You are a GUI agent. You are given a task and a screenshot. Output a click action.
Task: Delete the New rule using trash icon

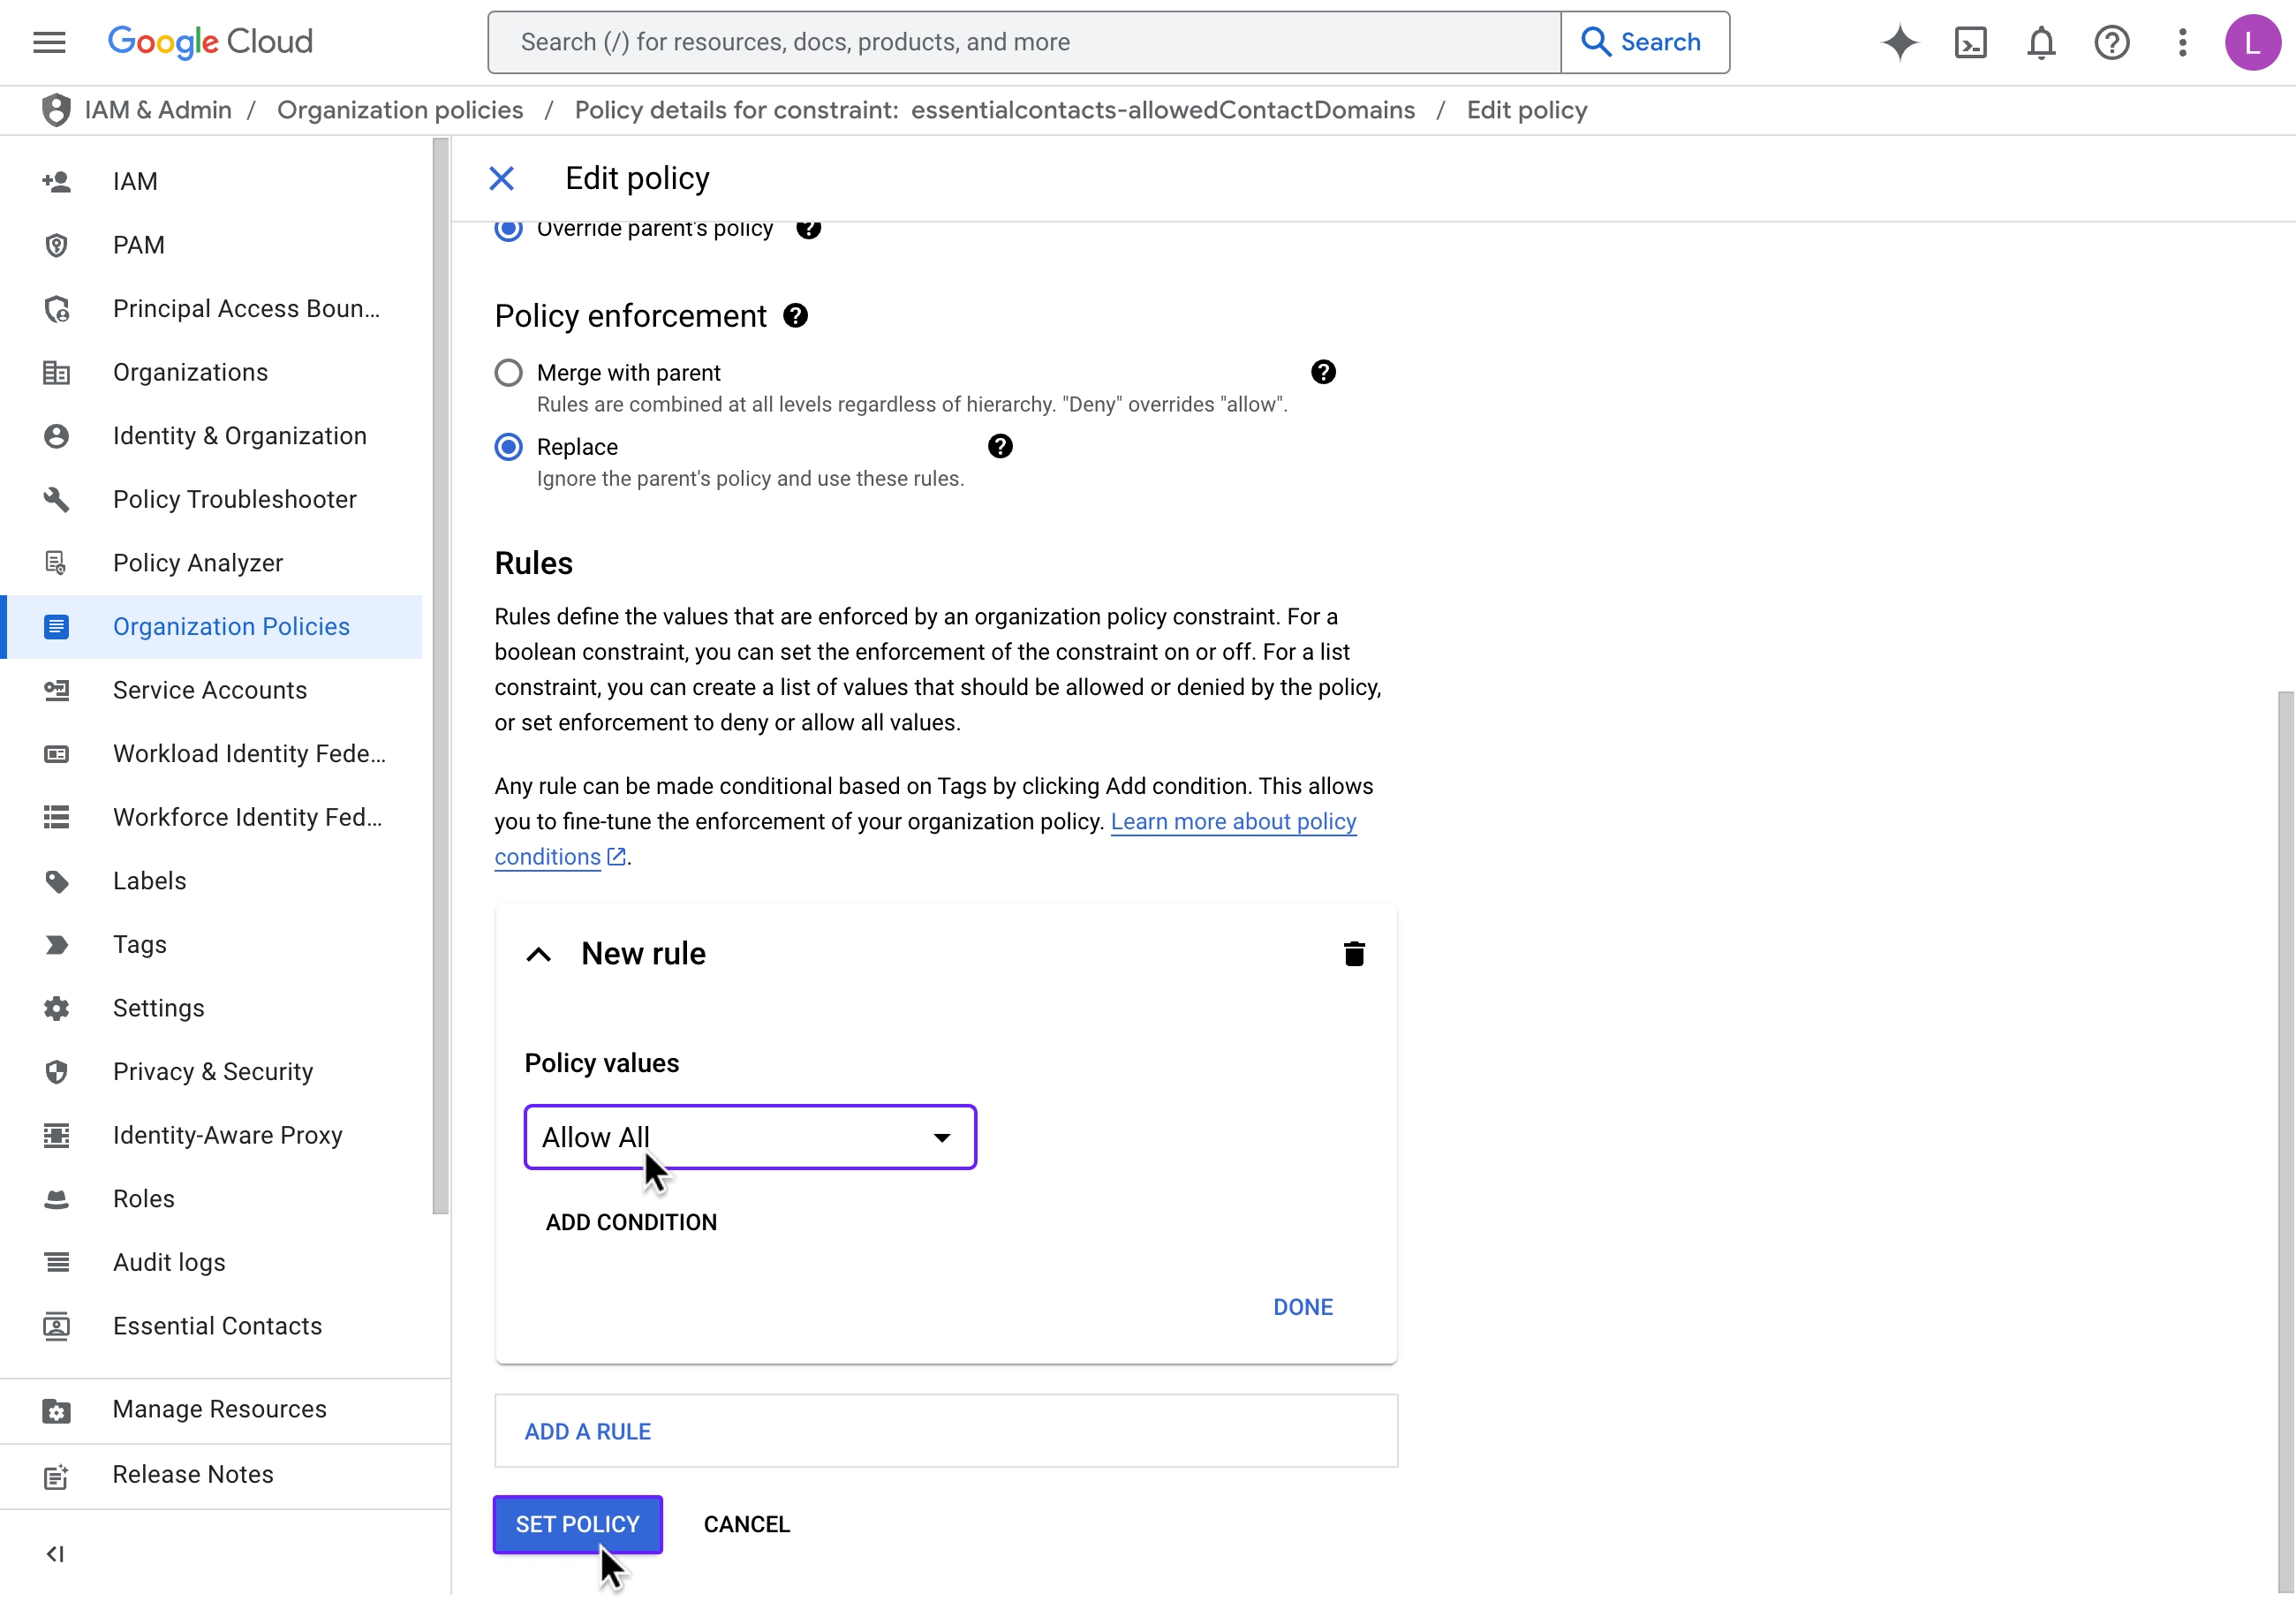point(1354,953)
